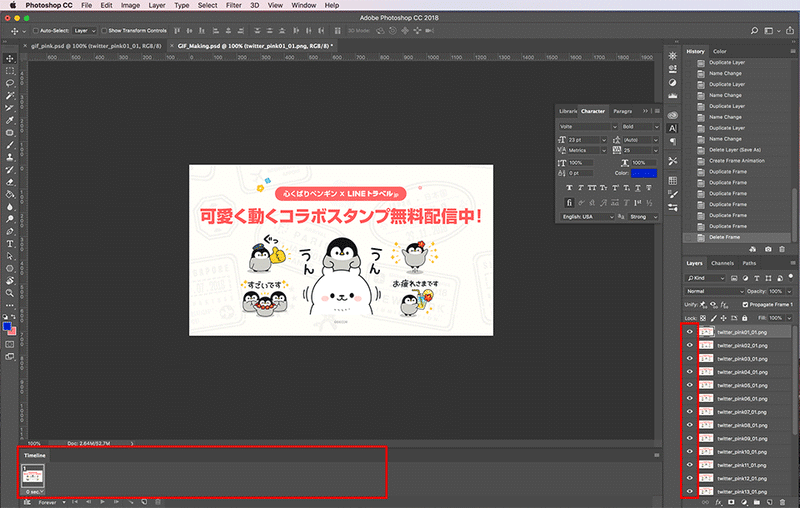Select the Eyedropper tool
The image size is (800, 508).
click(10, 120)
